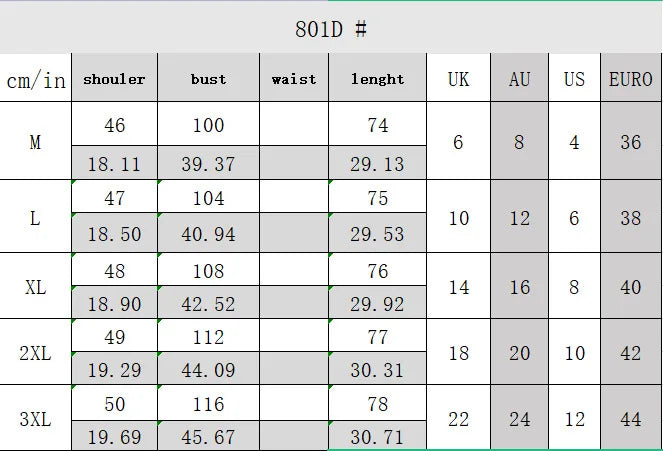Click the EURO column header
663x451 pixels.
tap(630, 79)
